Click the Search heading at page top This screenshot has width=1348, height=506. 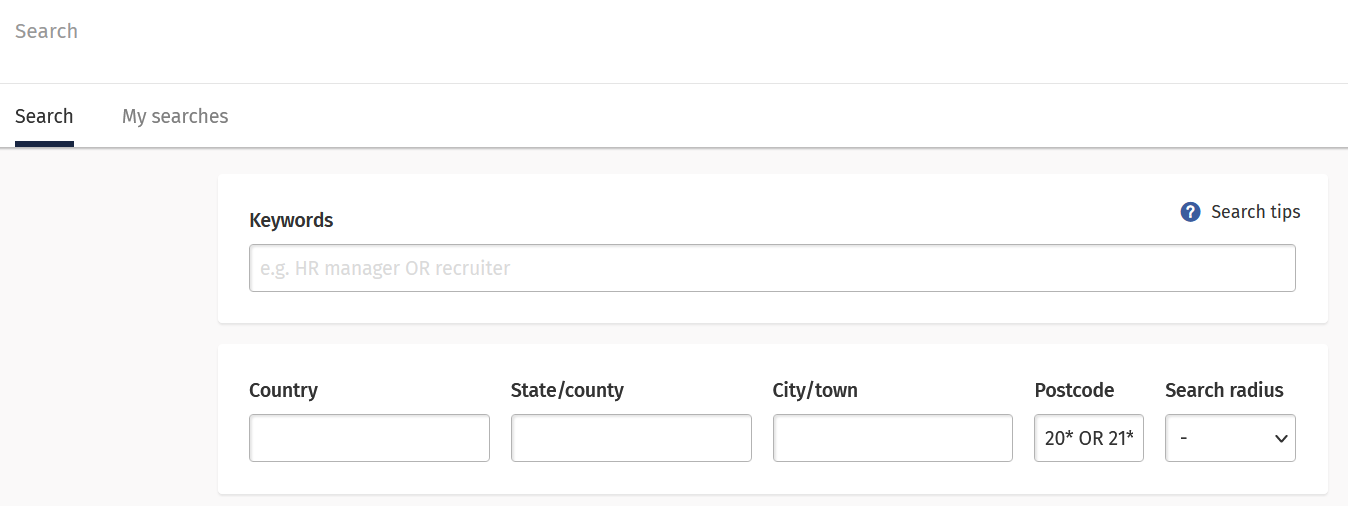[x=46, y=31]
